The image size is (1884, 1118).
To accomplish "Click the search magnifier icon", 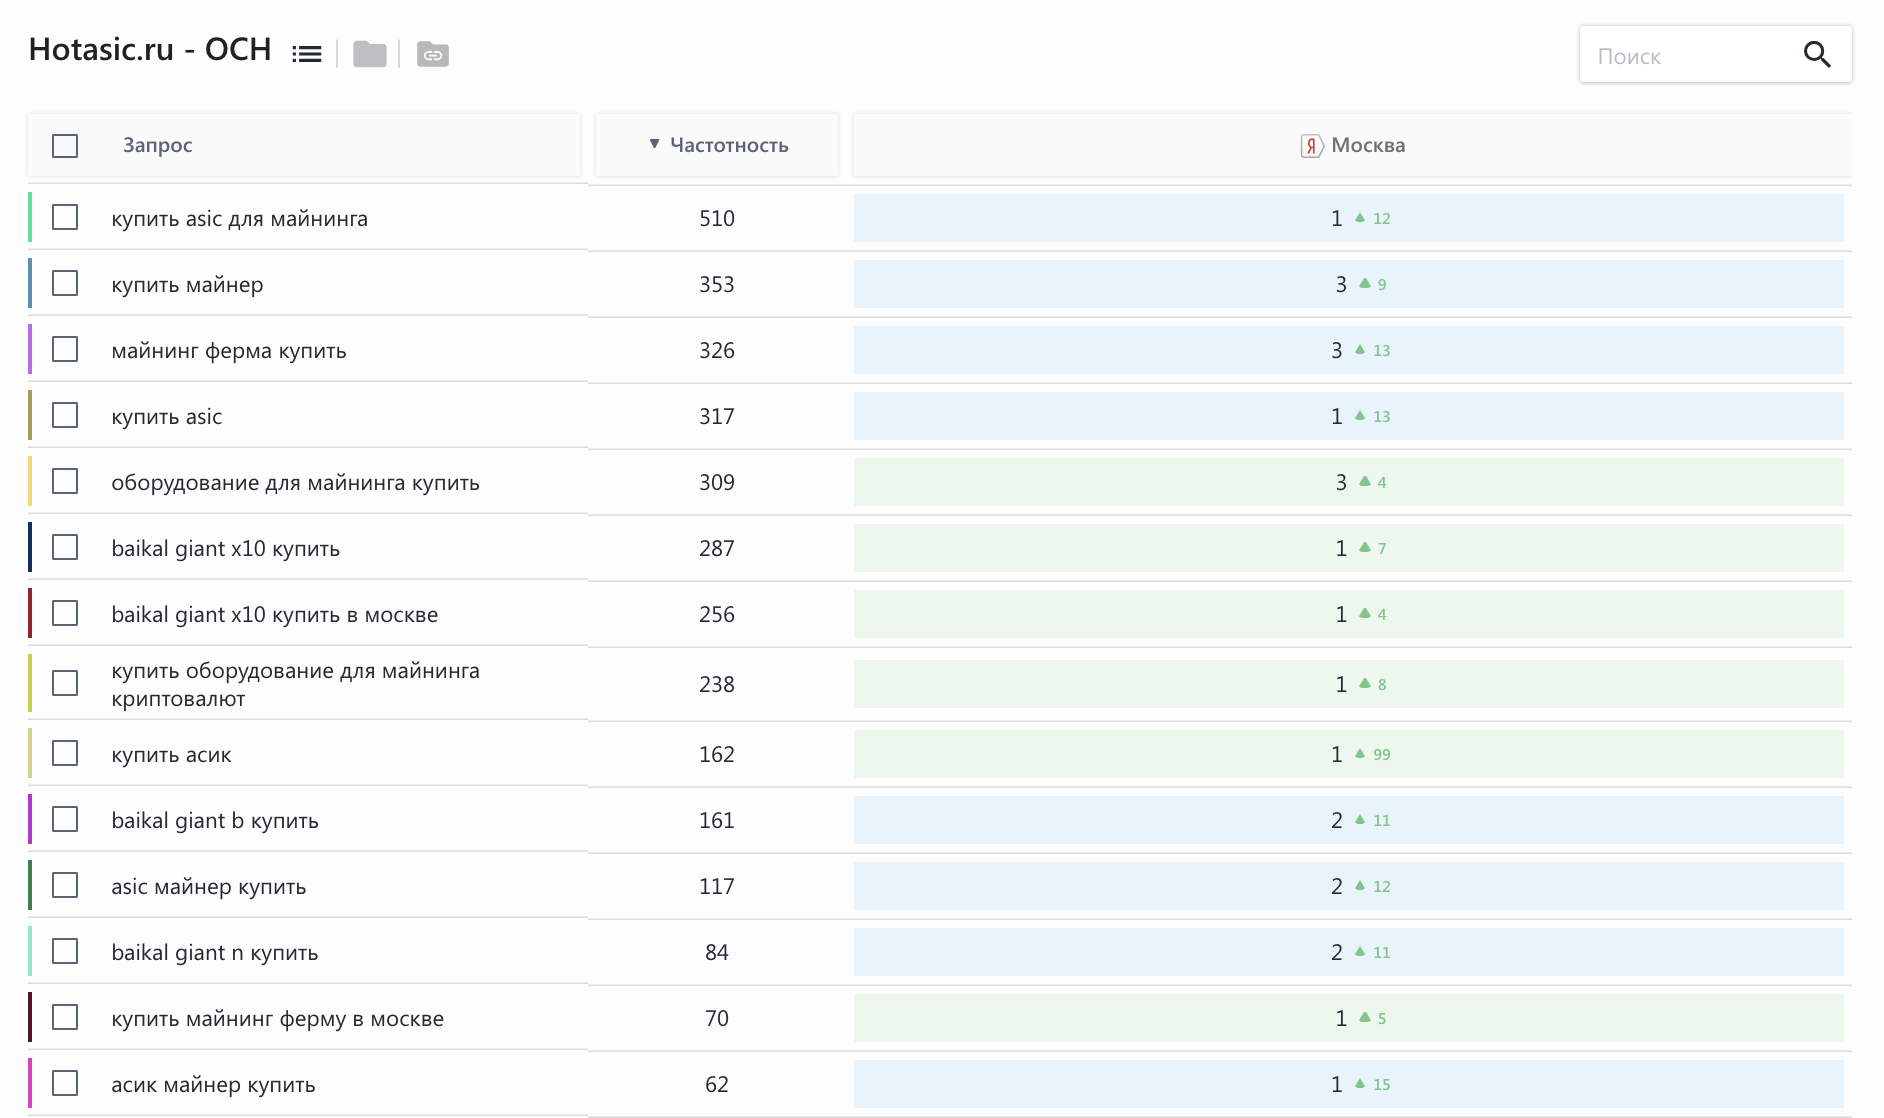I will tap(1817, 55).
